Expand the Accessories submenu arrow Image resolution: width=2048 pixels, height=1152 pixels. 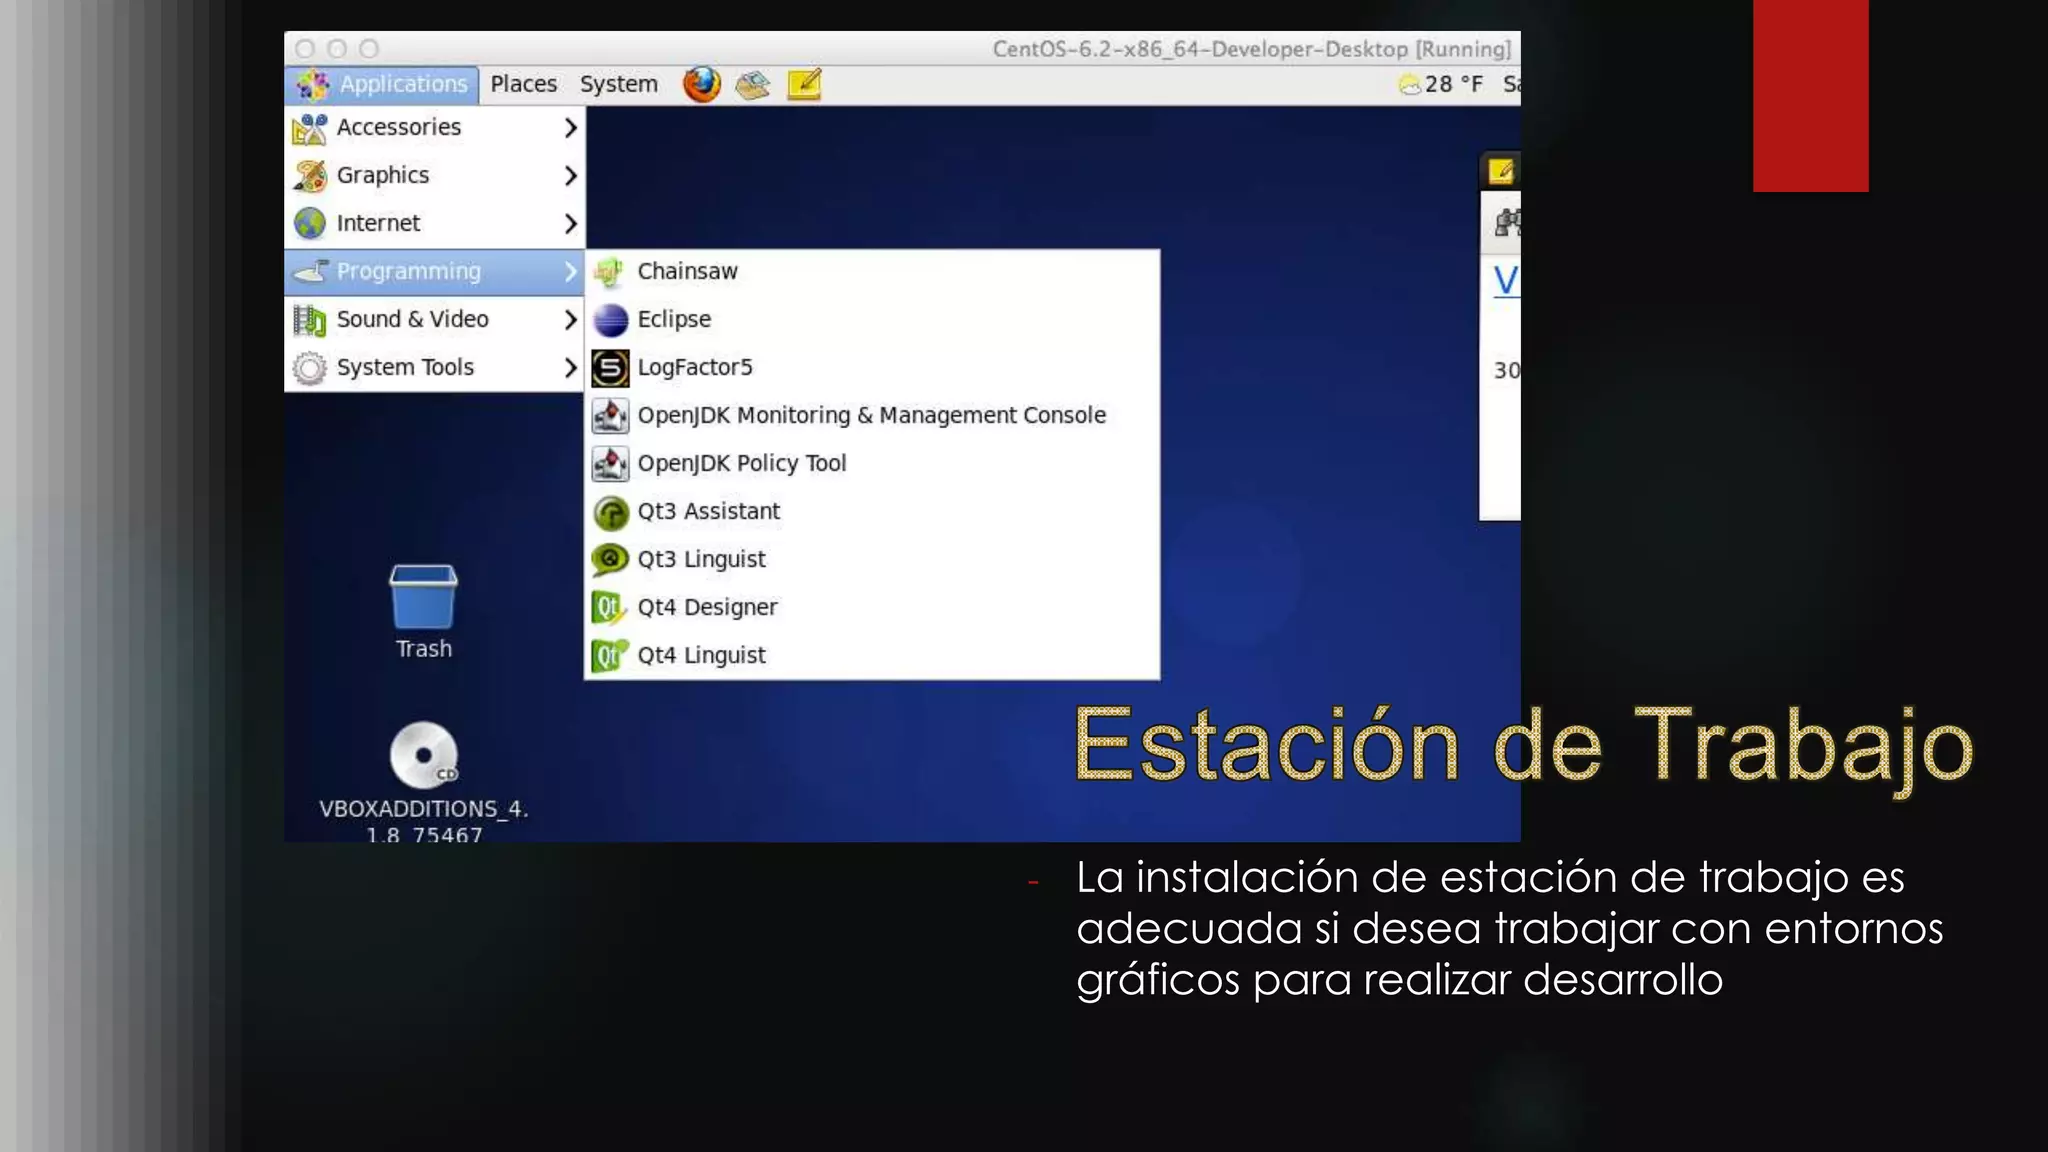(570, 128)
